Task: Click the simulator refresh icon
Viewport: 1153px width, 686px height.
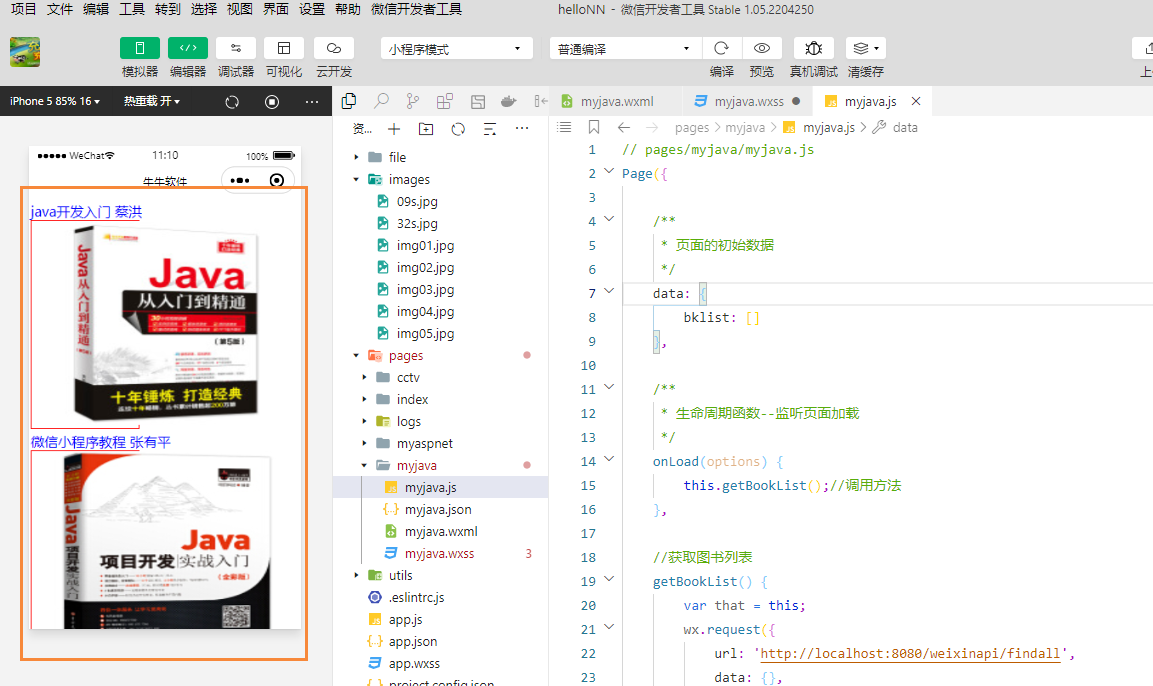Action: (x=232, y=101)
